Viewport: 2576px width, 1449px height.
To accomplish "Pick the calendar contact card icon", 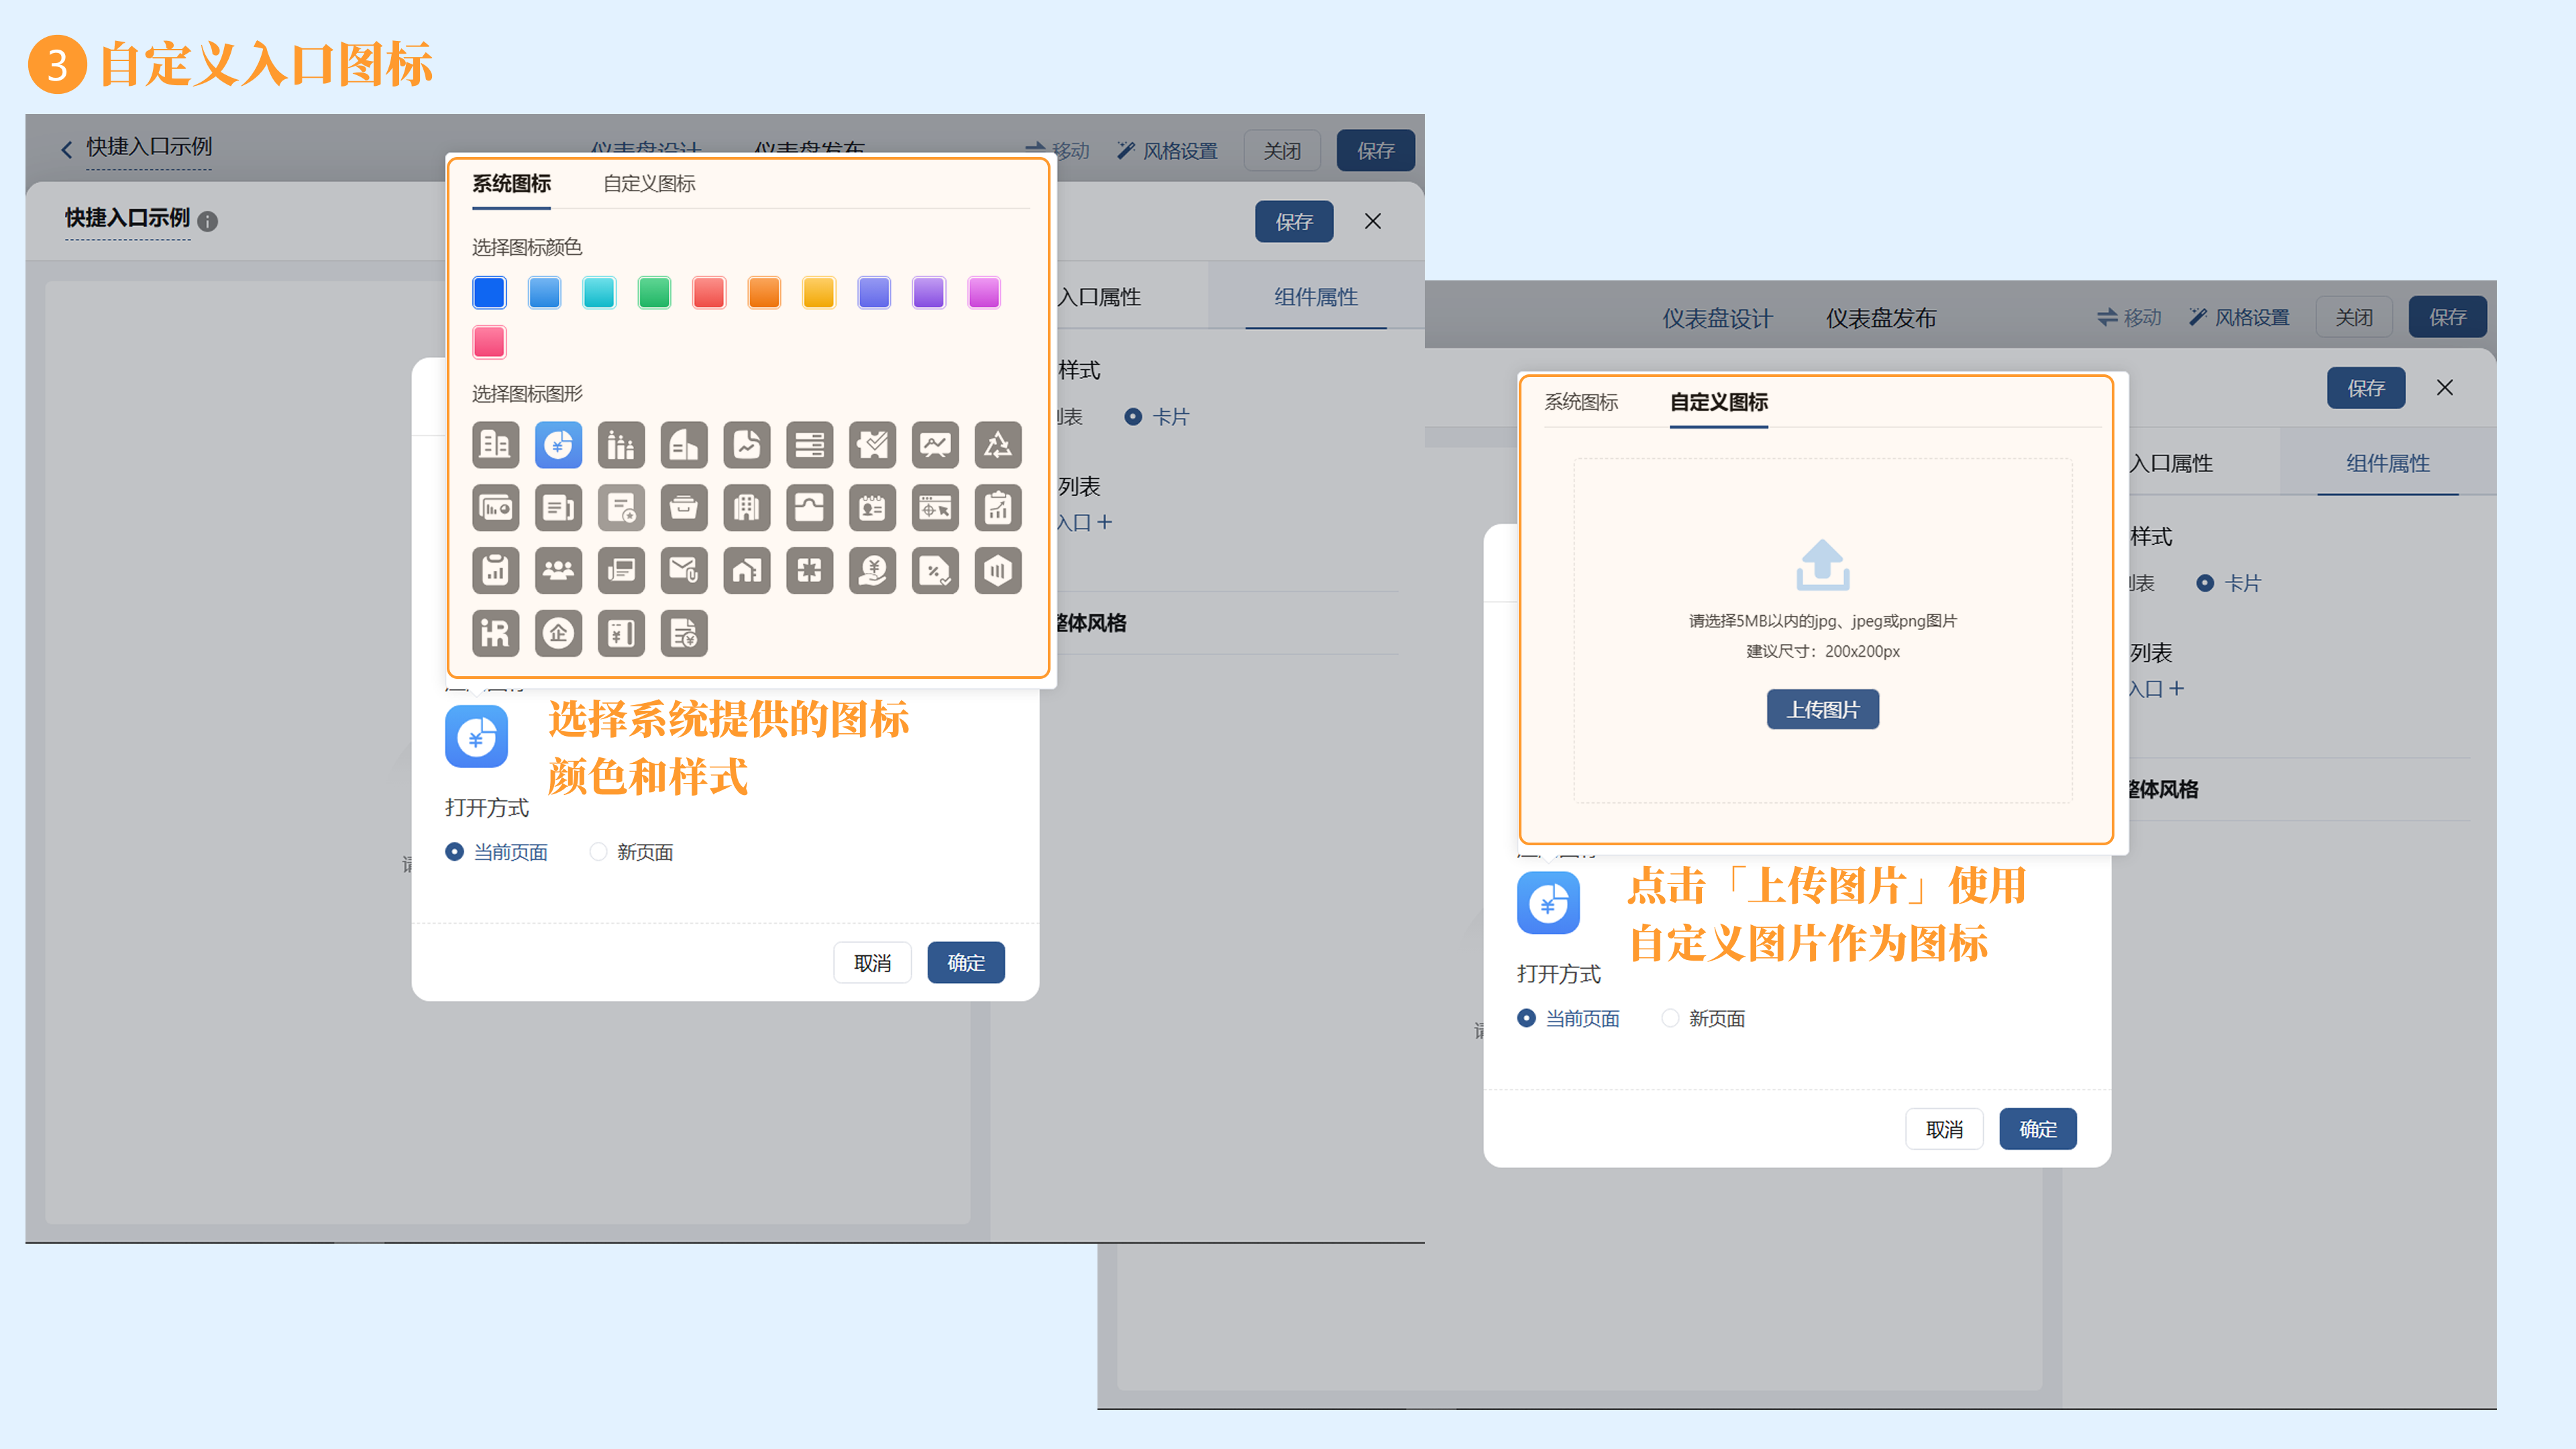I will pyautogui.click(x=872, y=508).
